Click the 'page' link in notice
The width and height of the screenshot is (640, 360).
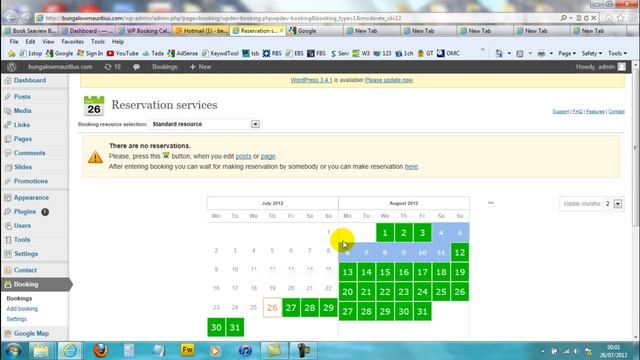click(268, 156)
